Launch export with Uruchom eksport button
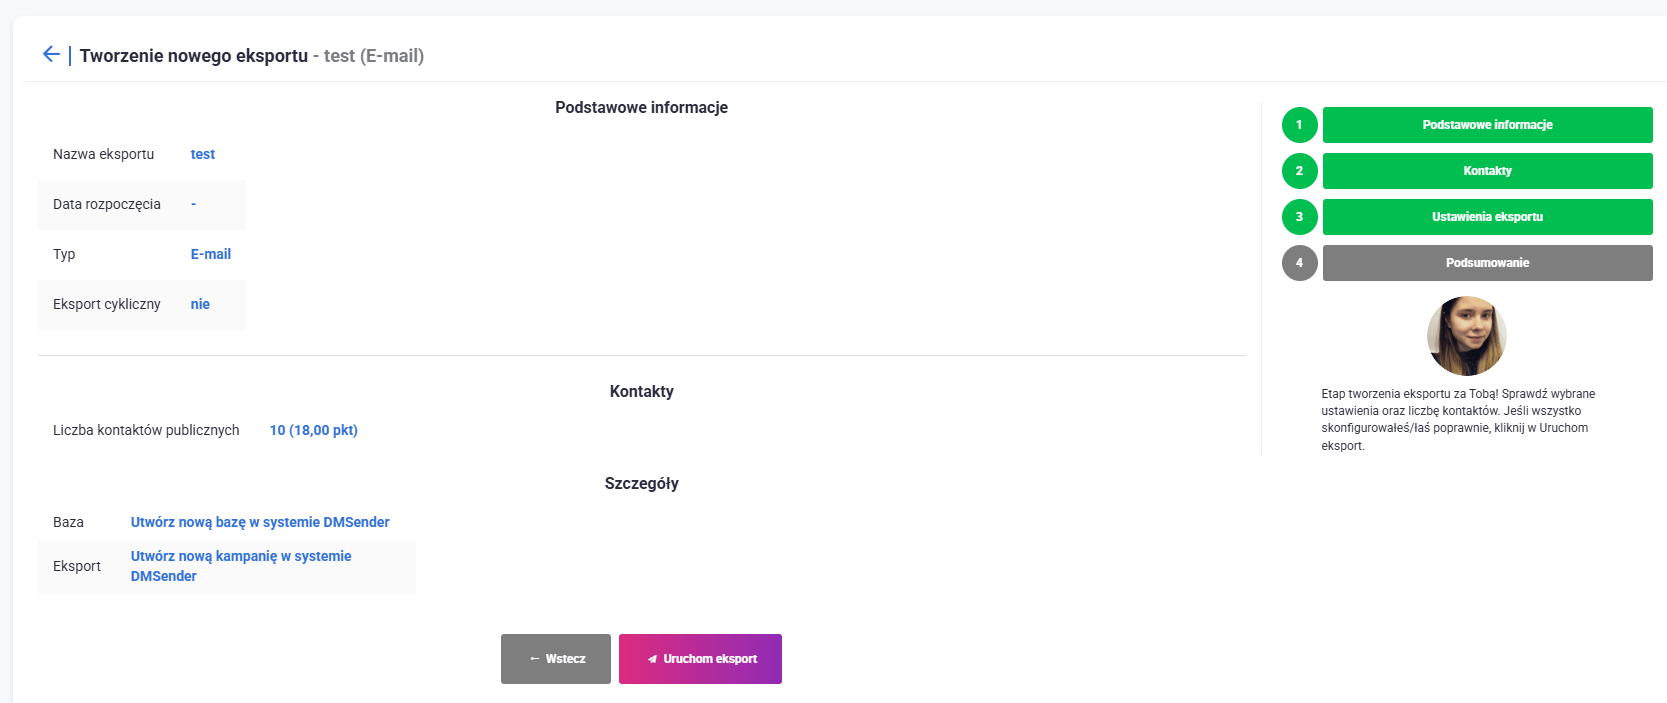 pyautogui.click(x=700, y=659)
